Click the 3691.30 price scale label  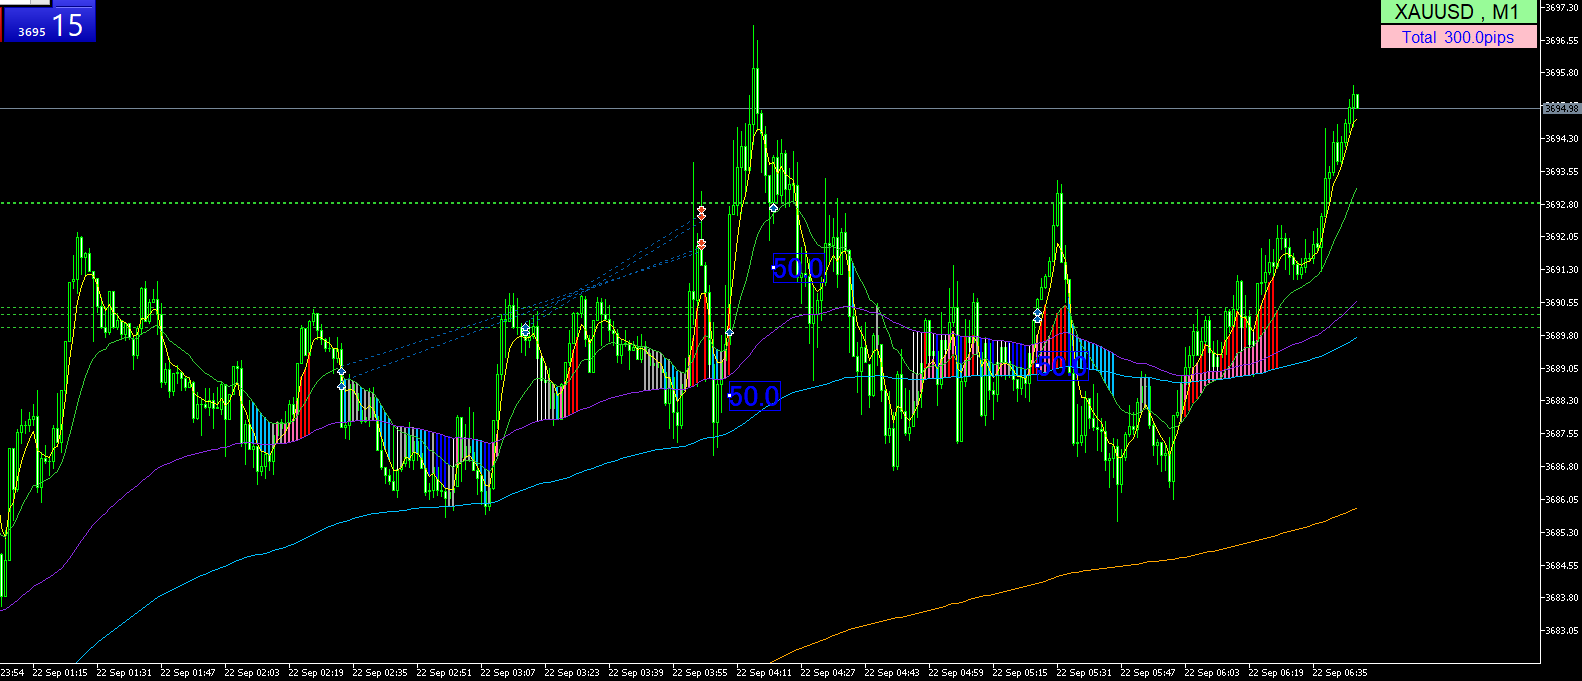(1562, 270)
